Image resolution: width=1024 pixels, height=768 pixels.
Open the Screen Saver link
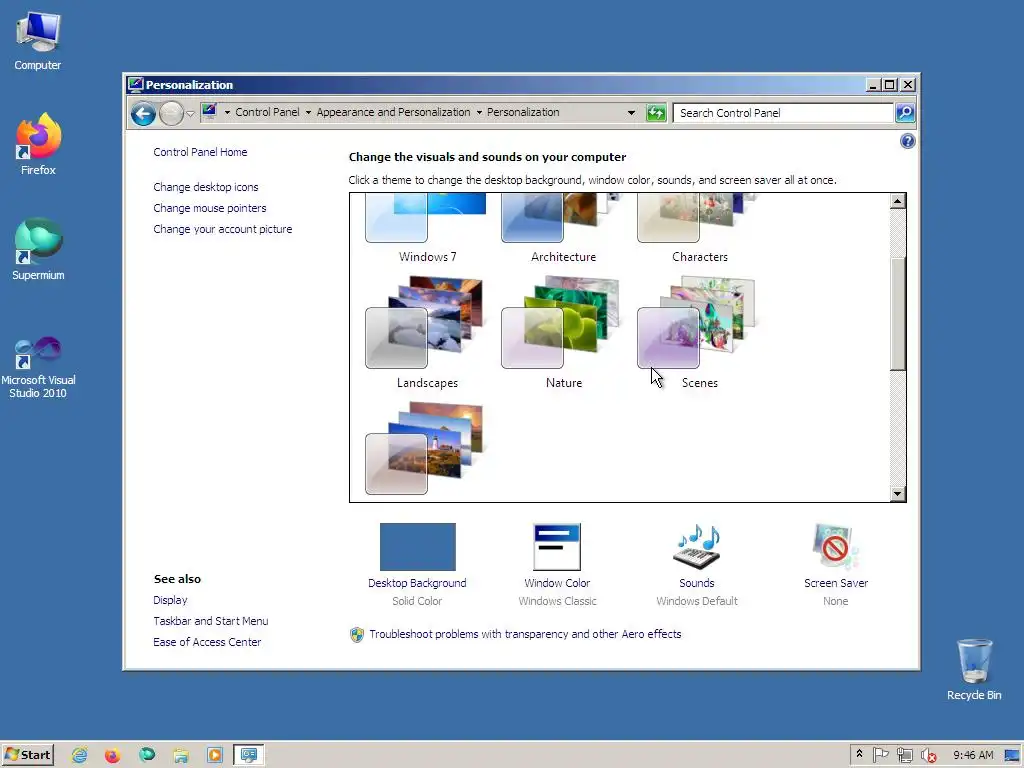836,583
